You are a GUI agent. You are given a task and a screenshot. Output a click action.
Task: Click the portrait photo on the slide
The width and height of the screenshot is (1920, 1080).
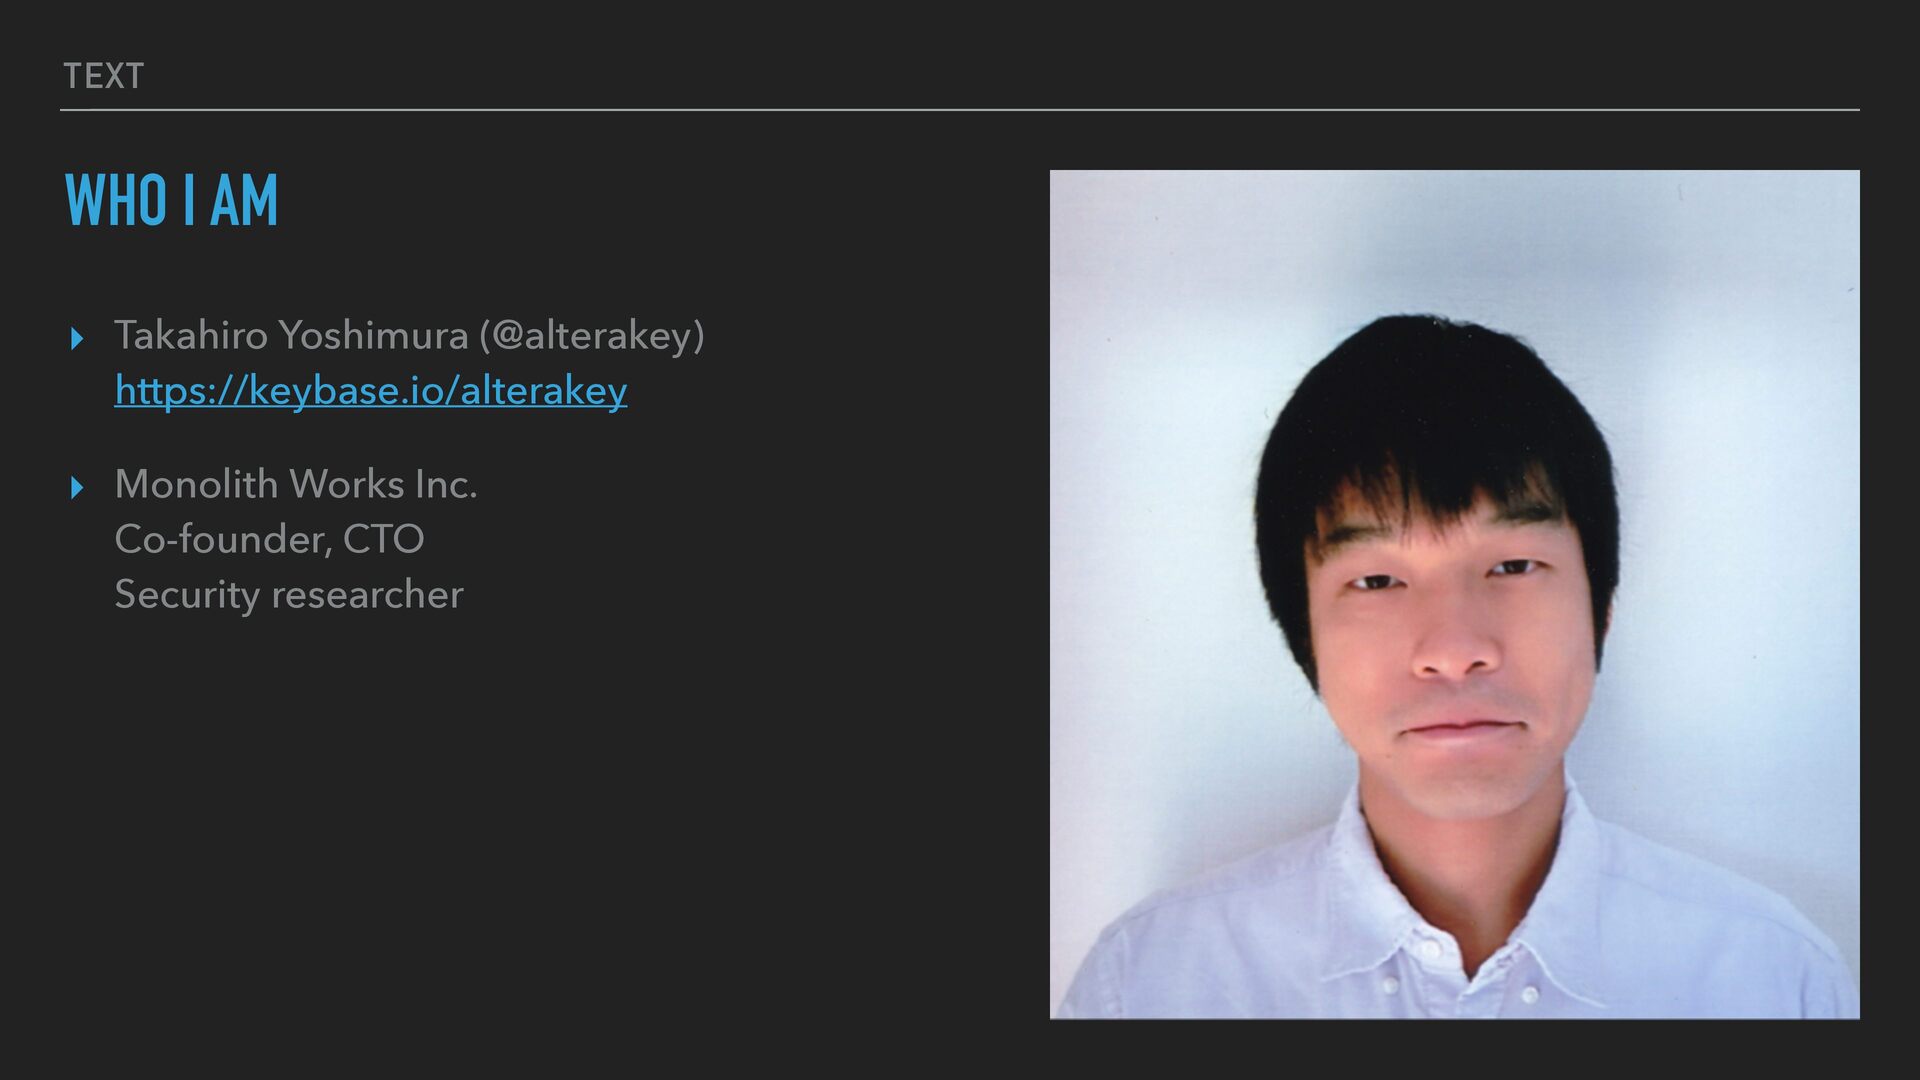point(1454,595)
